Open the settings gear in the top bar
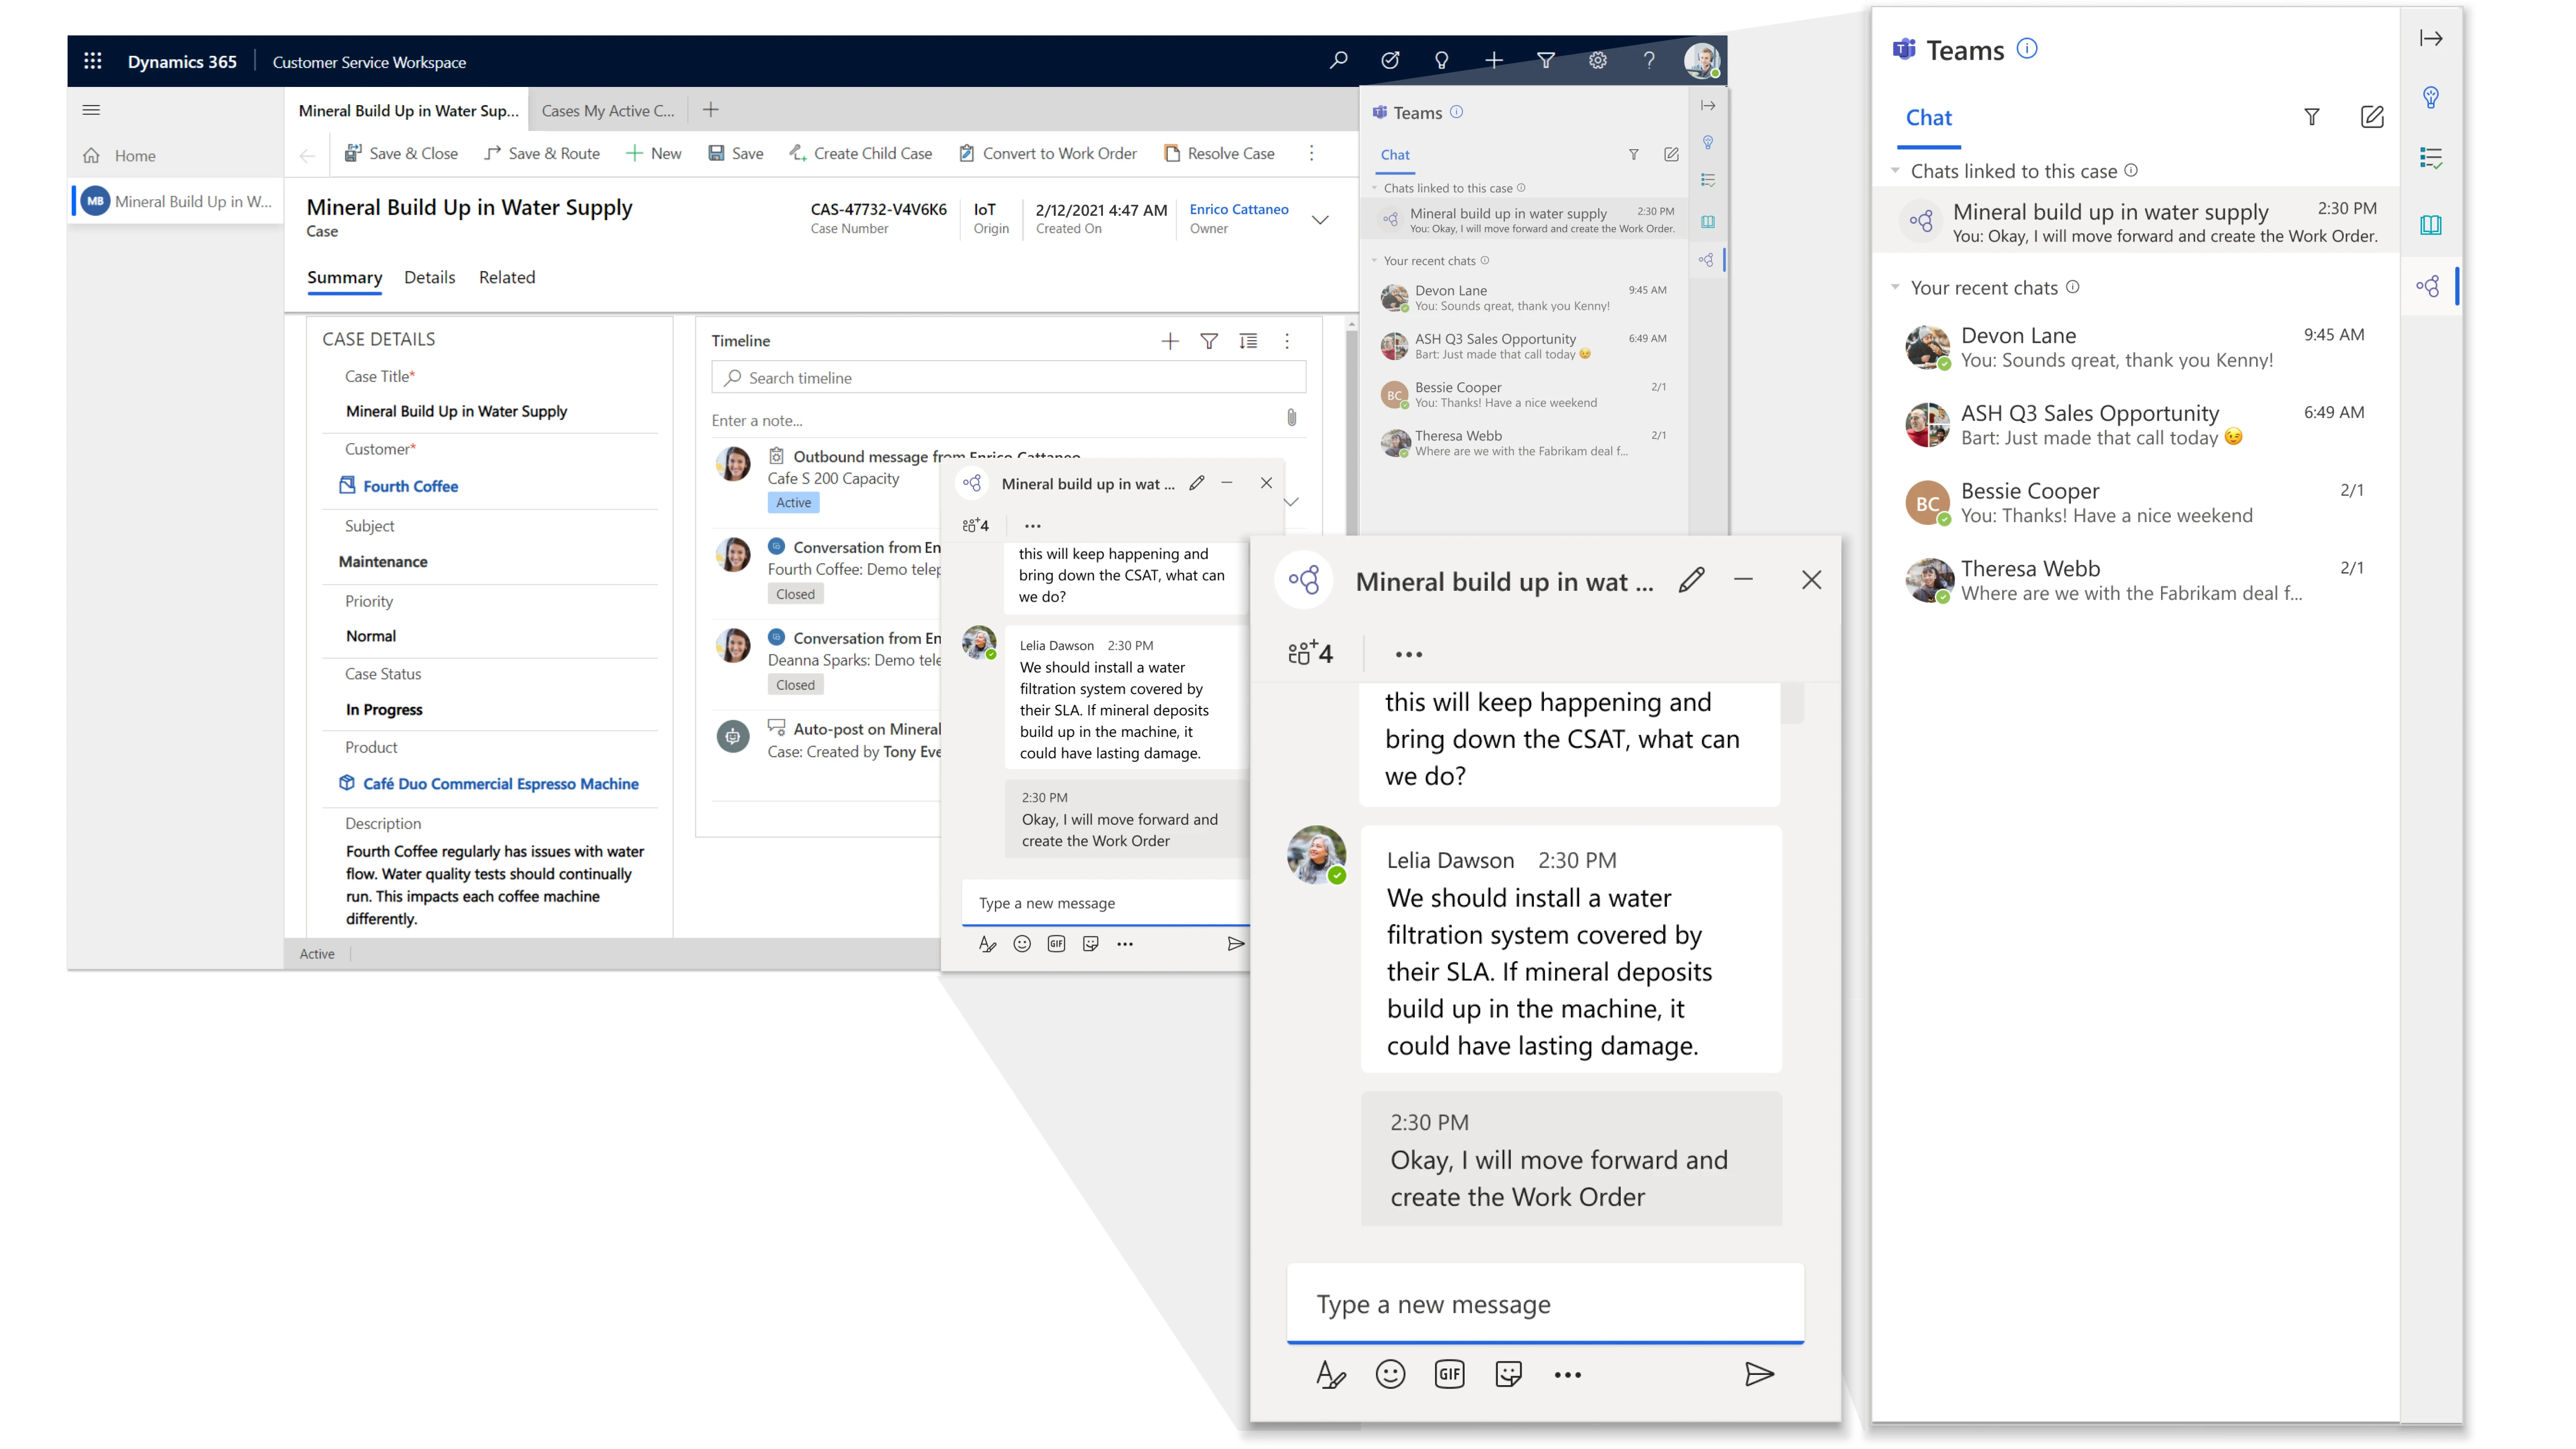This screenshot has width=2576, height=1449. [1597, 60]
